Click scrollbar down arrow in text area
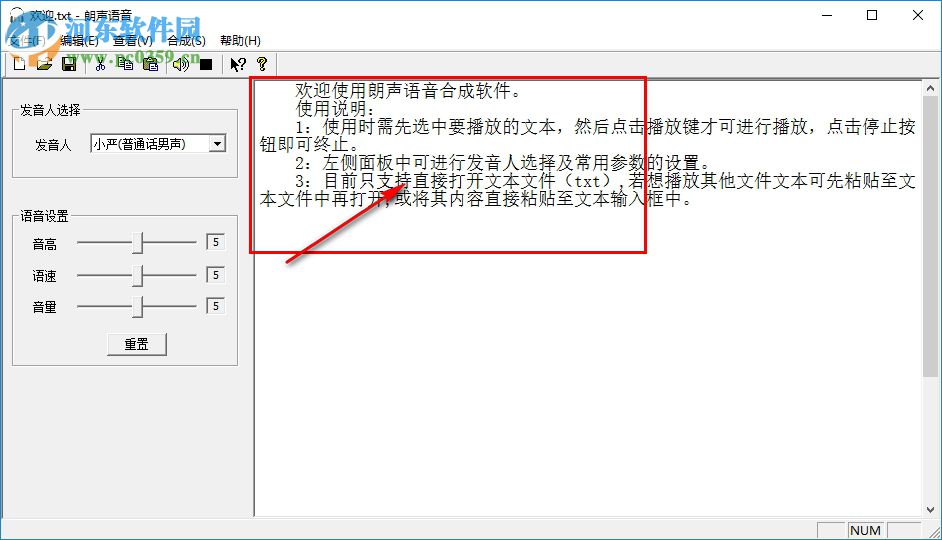The image size is (942, 540). click(x=930, y=509)
